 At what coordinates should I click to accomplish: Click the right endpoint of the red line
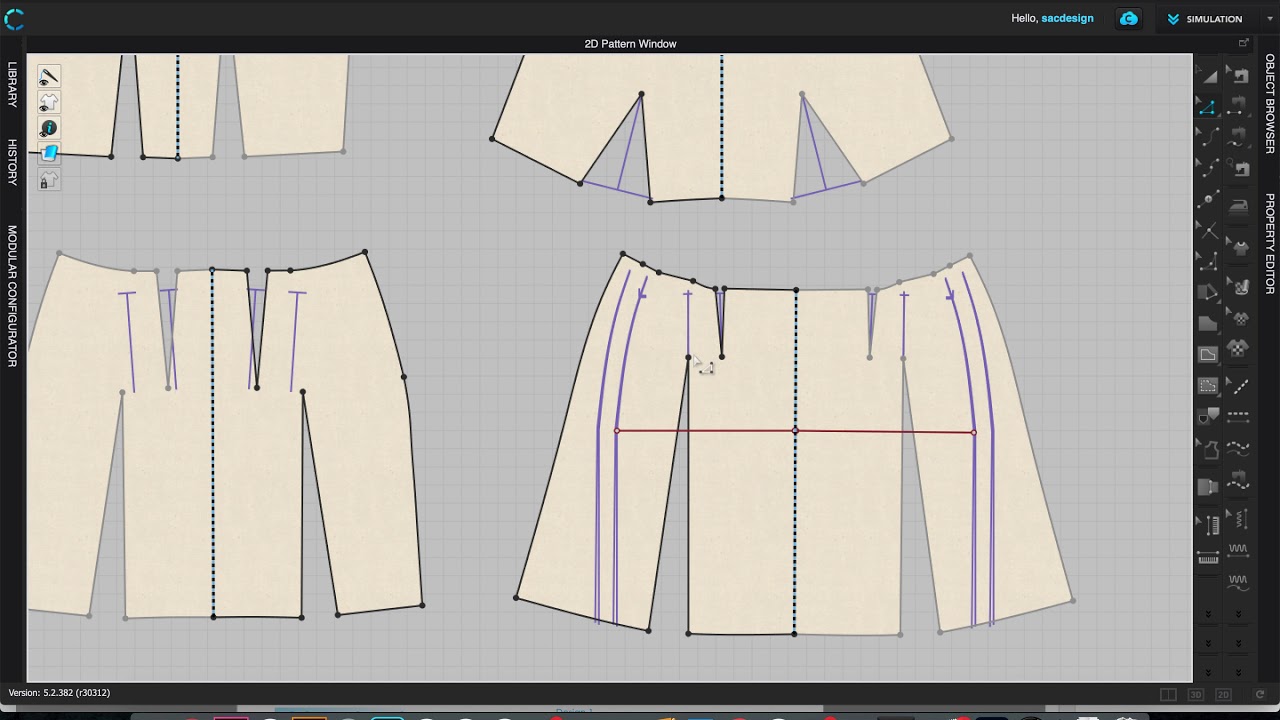pyautogui.click(x=974, y=433)
